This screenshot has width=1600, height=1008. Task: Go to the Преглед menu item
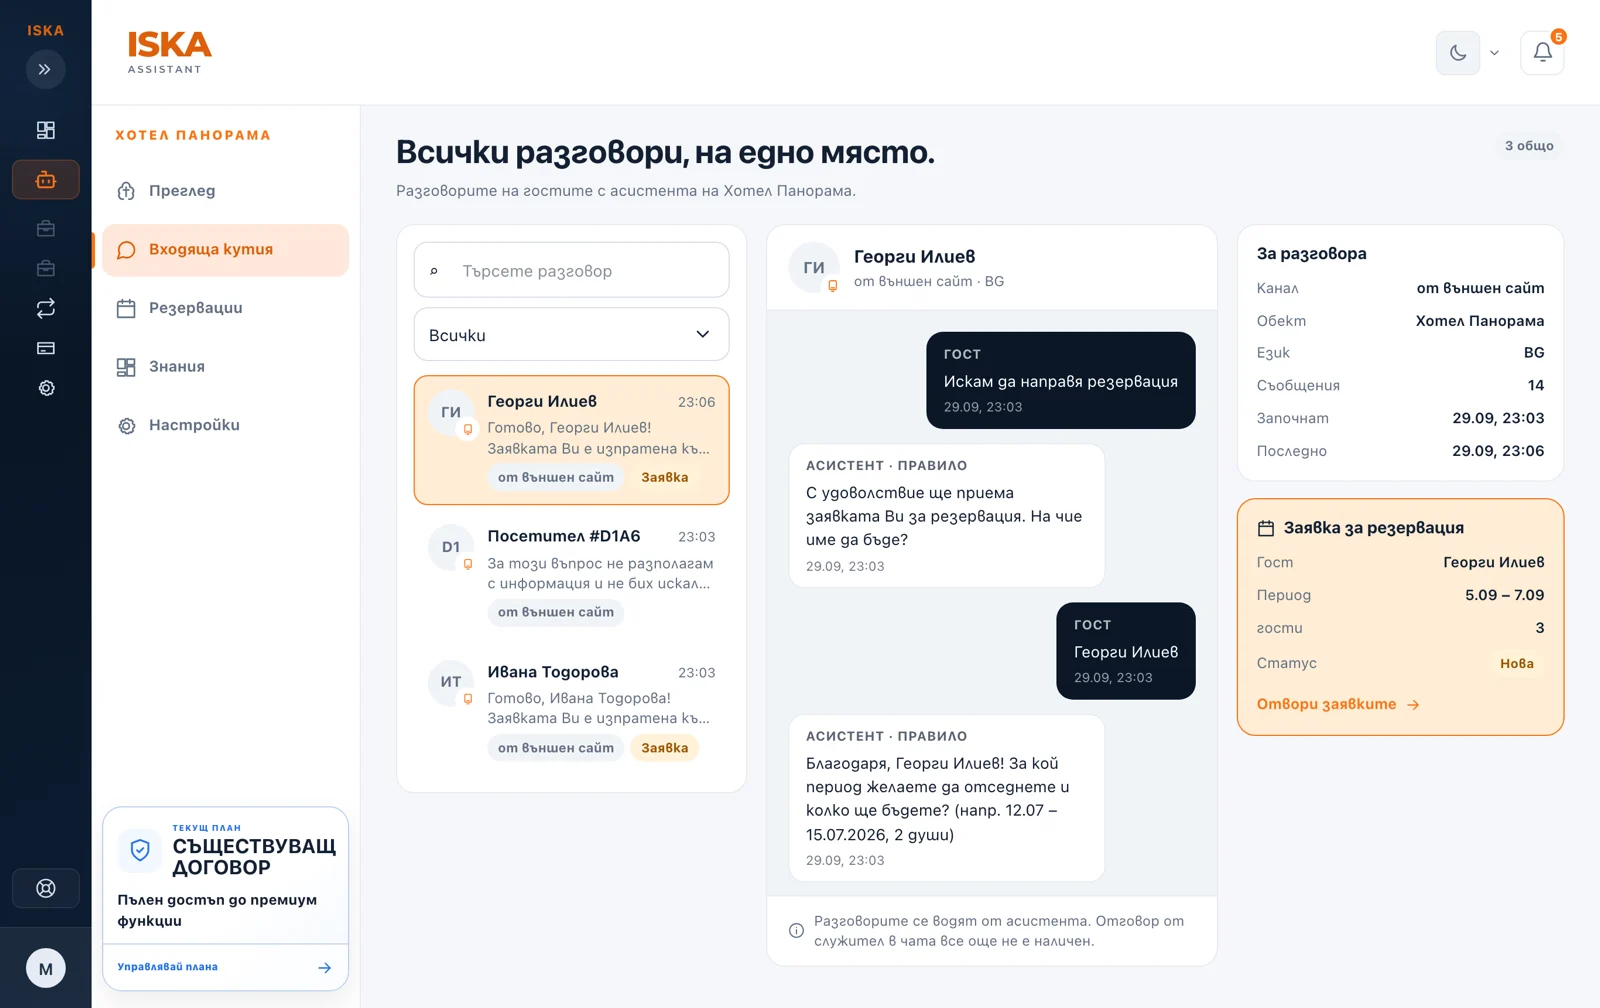(225, 191)
